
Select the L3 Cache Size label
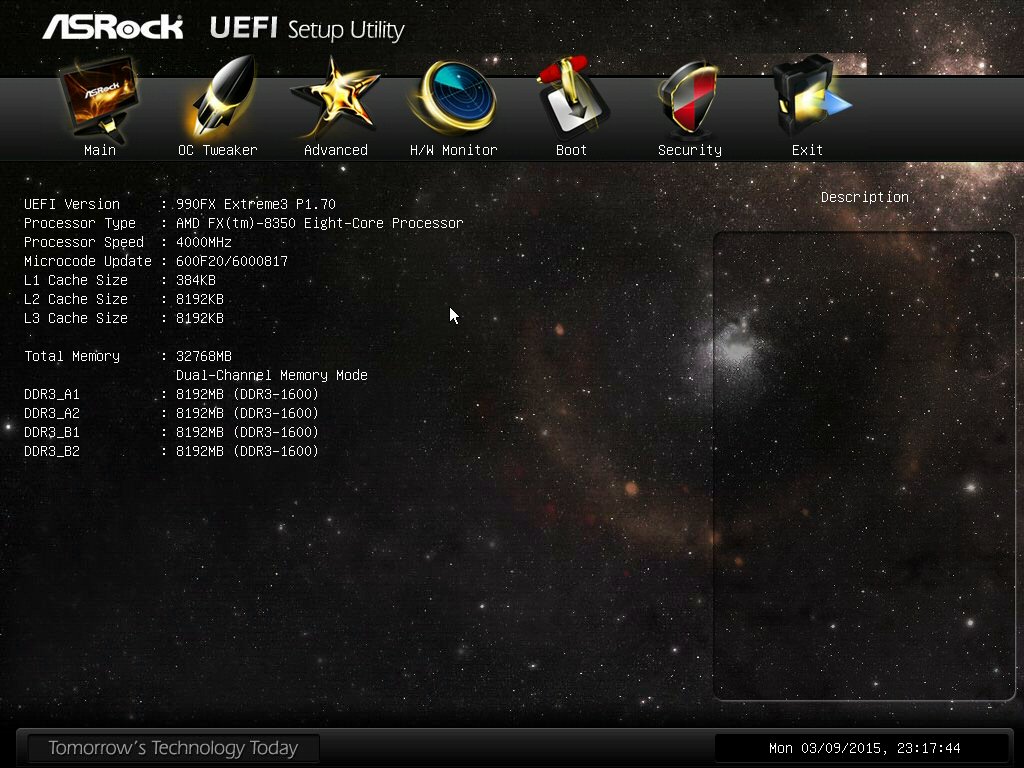coord(76,318)
